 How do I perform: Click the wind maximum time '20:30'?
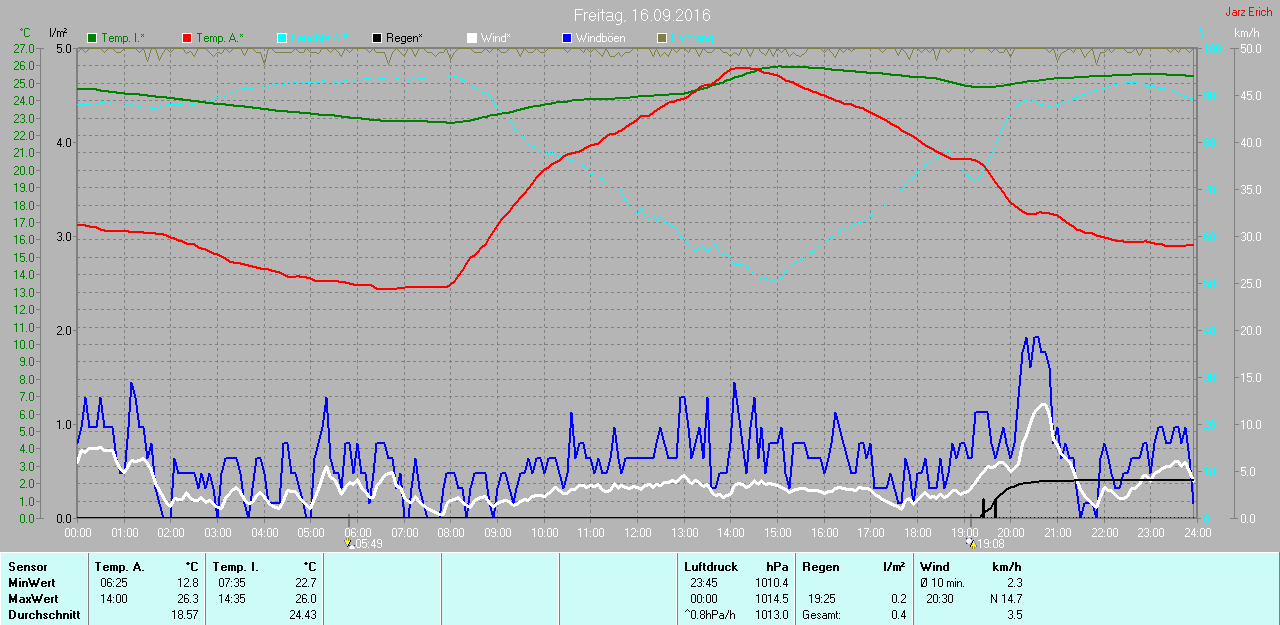click(x=940, y=599)
